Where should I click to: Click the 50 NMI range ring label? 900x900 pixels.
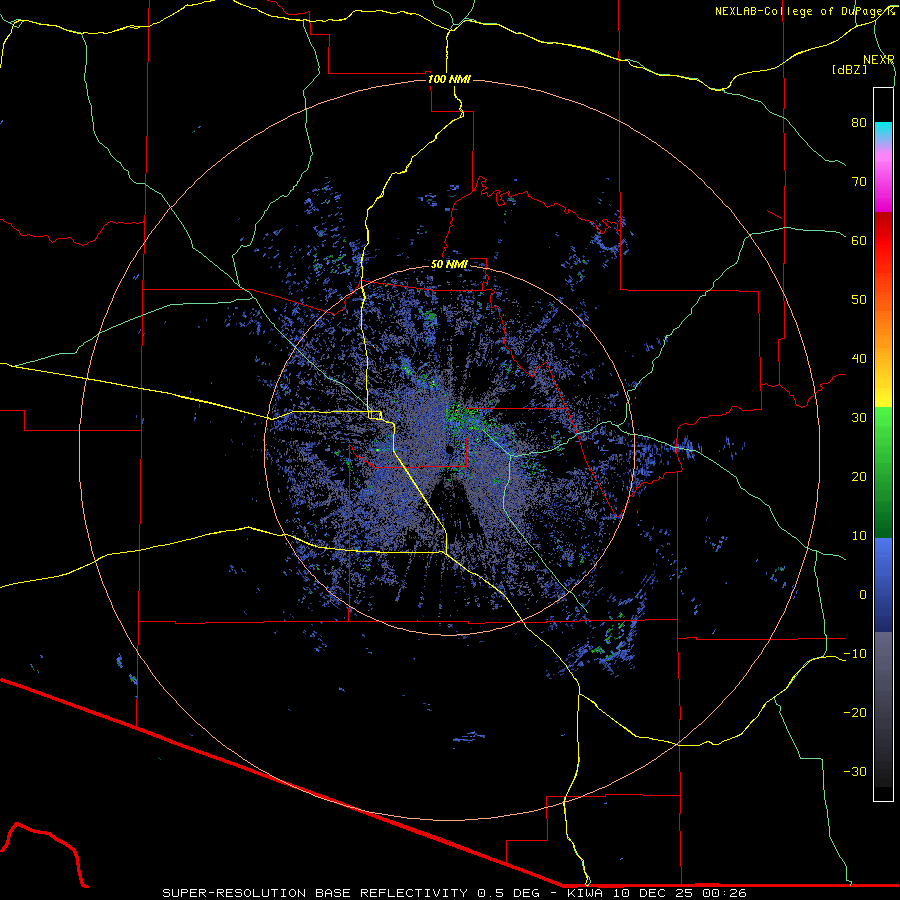(x=449, y=264)
